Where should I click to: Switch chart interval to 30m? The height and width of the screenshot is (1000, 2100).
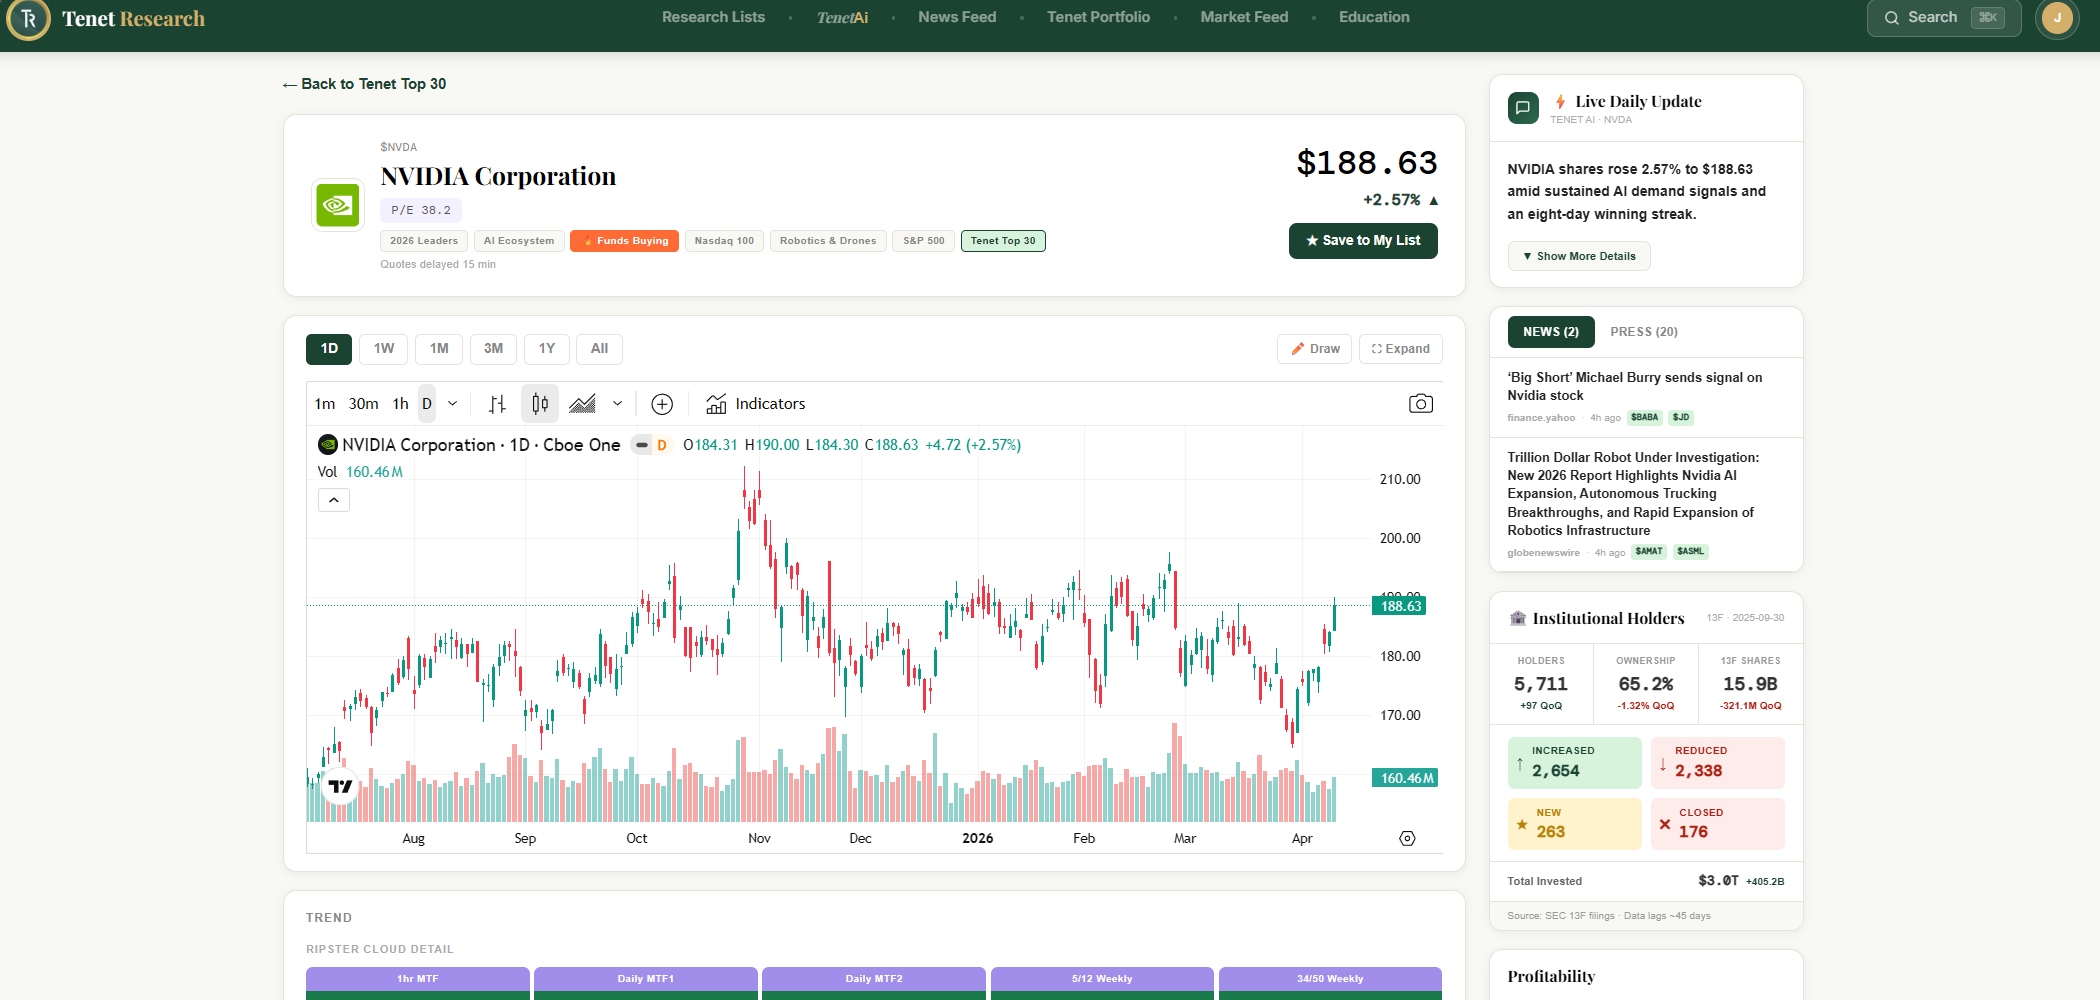(363, 404)
